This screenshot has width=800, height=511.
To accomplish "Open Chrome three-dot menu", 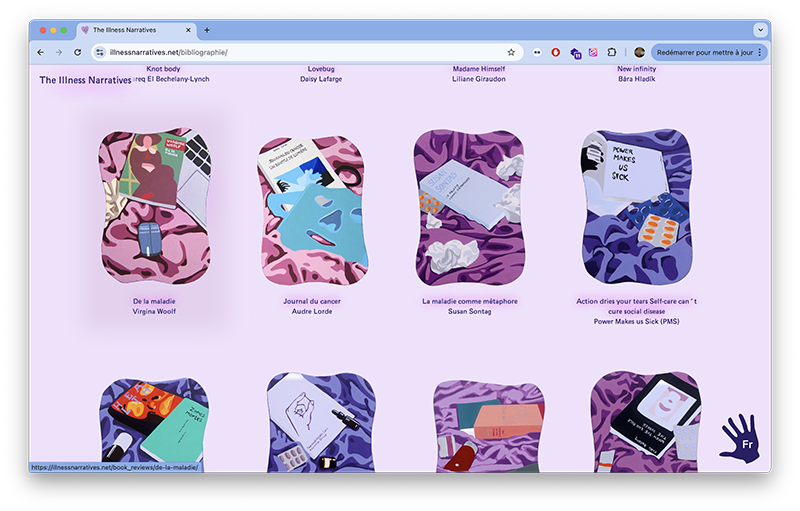I will pos(760,52).
